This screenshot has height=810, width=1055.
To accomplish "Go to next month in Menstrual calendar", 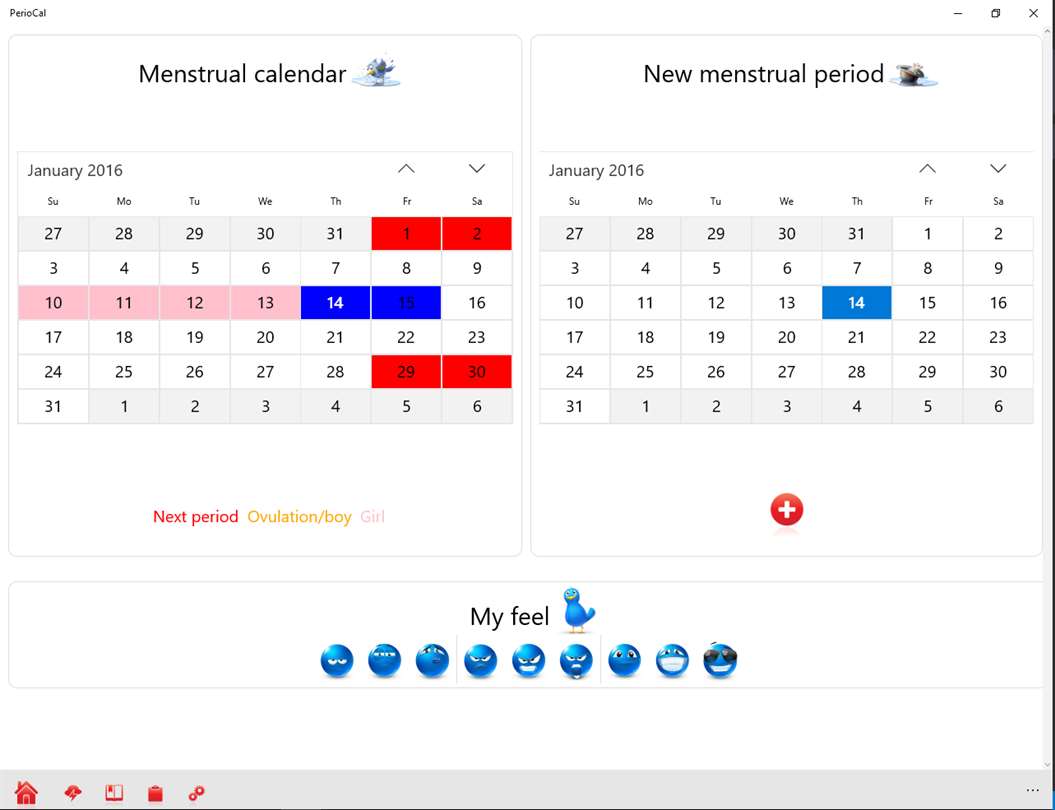I will click(x=477, y=169).
